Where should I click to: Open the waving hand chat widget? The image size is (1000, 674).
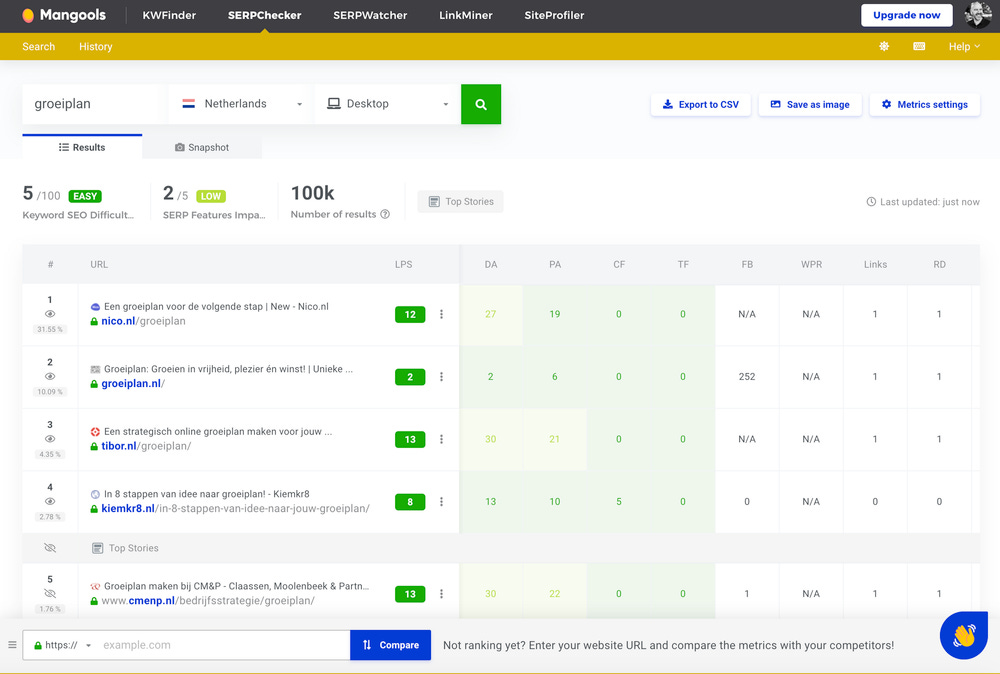click(964, 636)
